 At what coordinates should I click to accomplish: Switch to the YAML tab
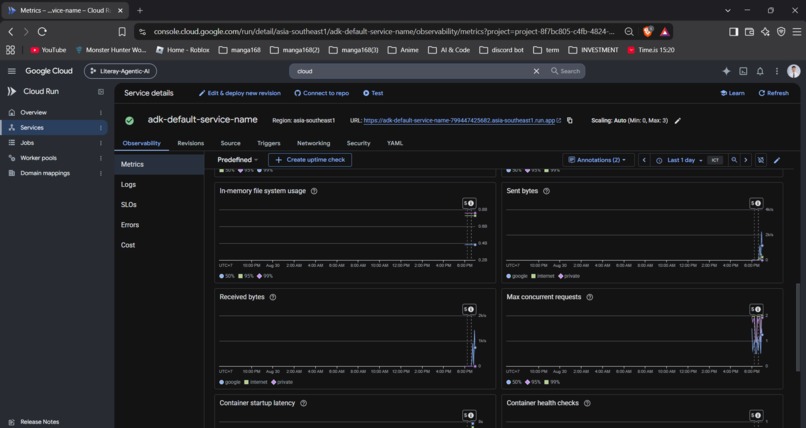click(x=395, y=143)
